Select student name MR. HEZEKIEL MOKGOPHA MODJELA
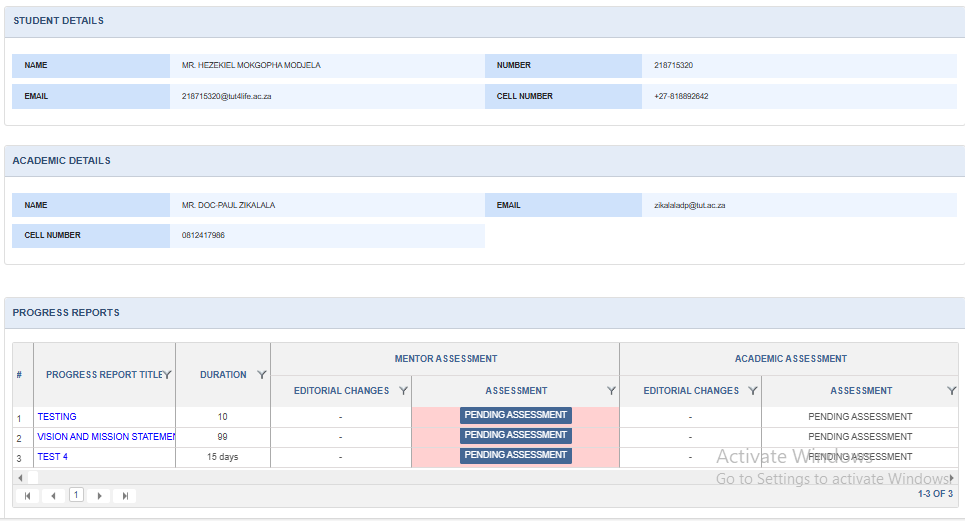The image size is (965, 521). 251,65
